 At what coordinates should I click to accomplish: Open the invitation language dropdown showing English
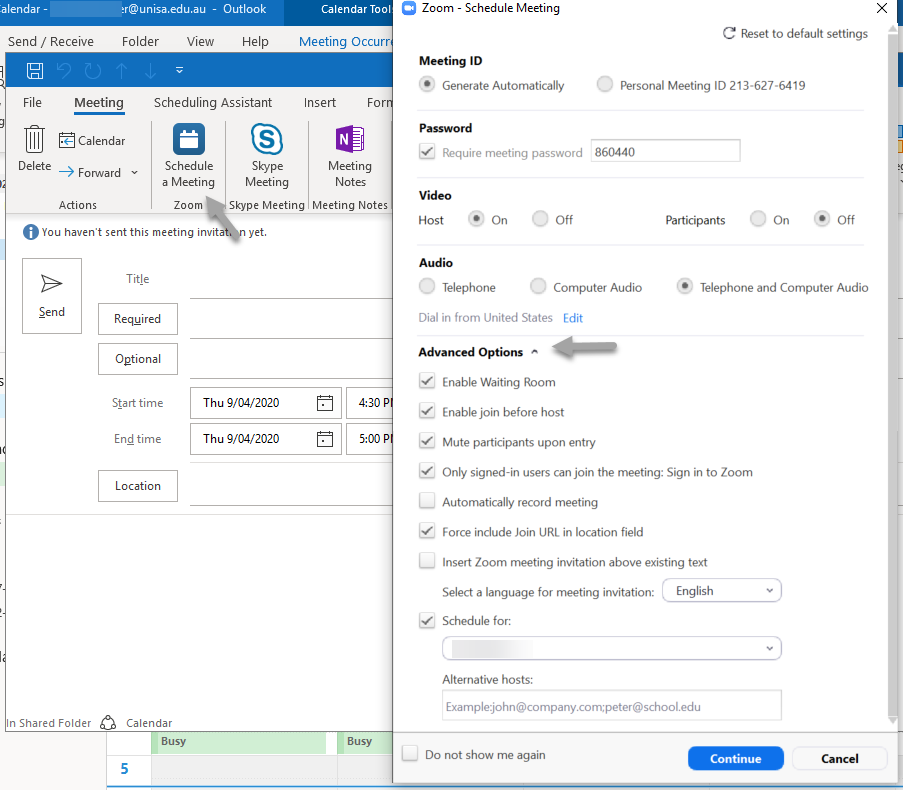(722, 591)
